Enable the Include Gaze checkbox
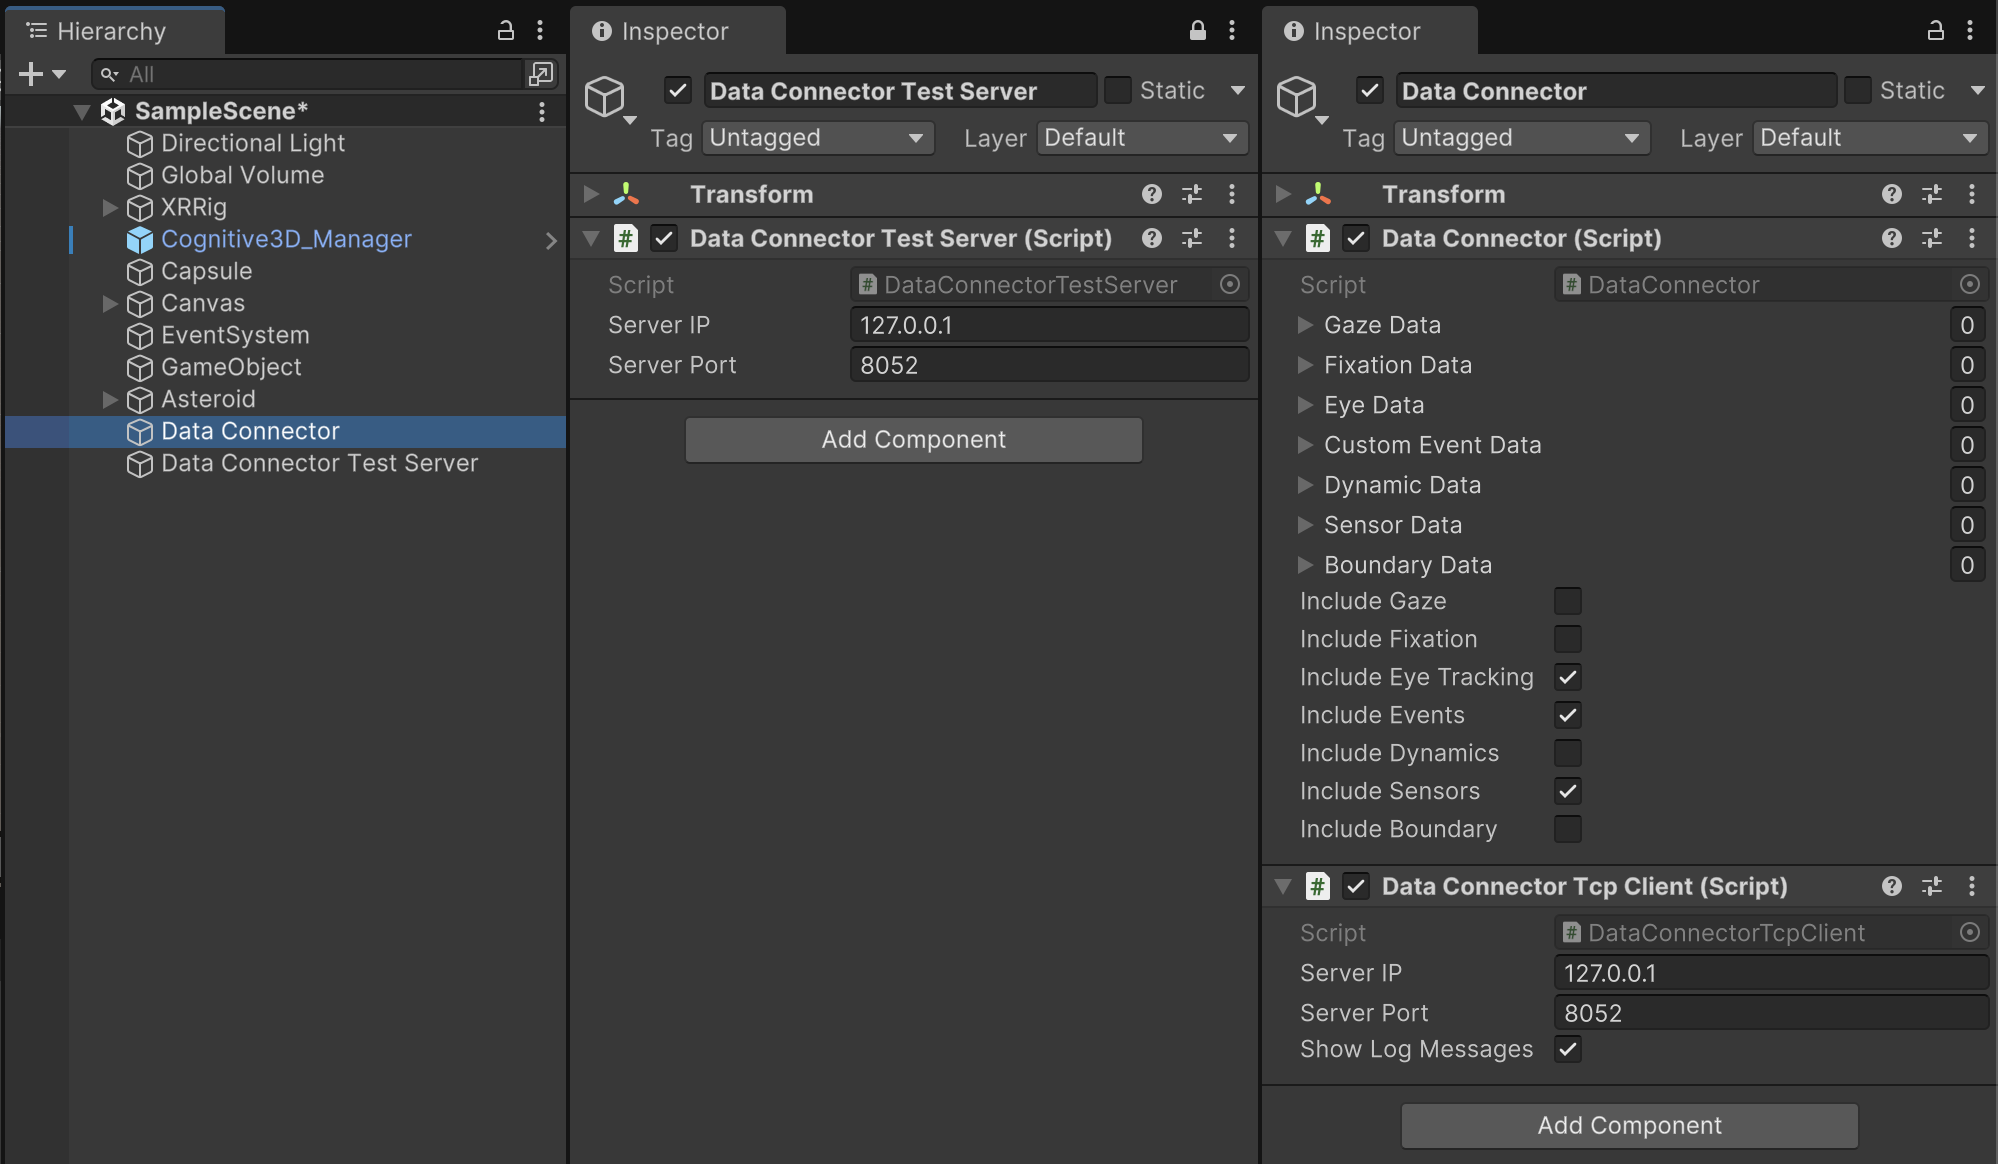This screenshot has width=1998, height=1164. coord(1567,601)
